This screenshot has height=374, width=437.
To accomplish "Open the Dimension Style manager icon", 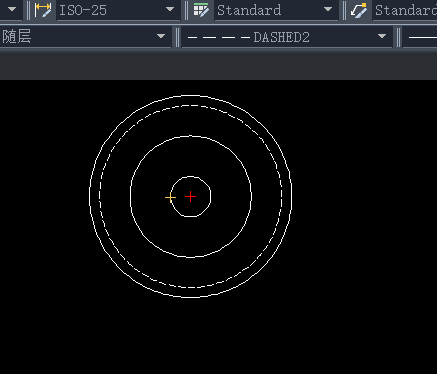I will click(43, 10).
